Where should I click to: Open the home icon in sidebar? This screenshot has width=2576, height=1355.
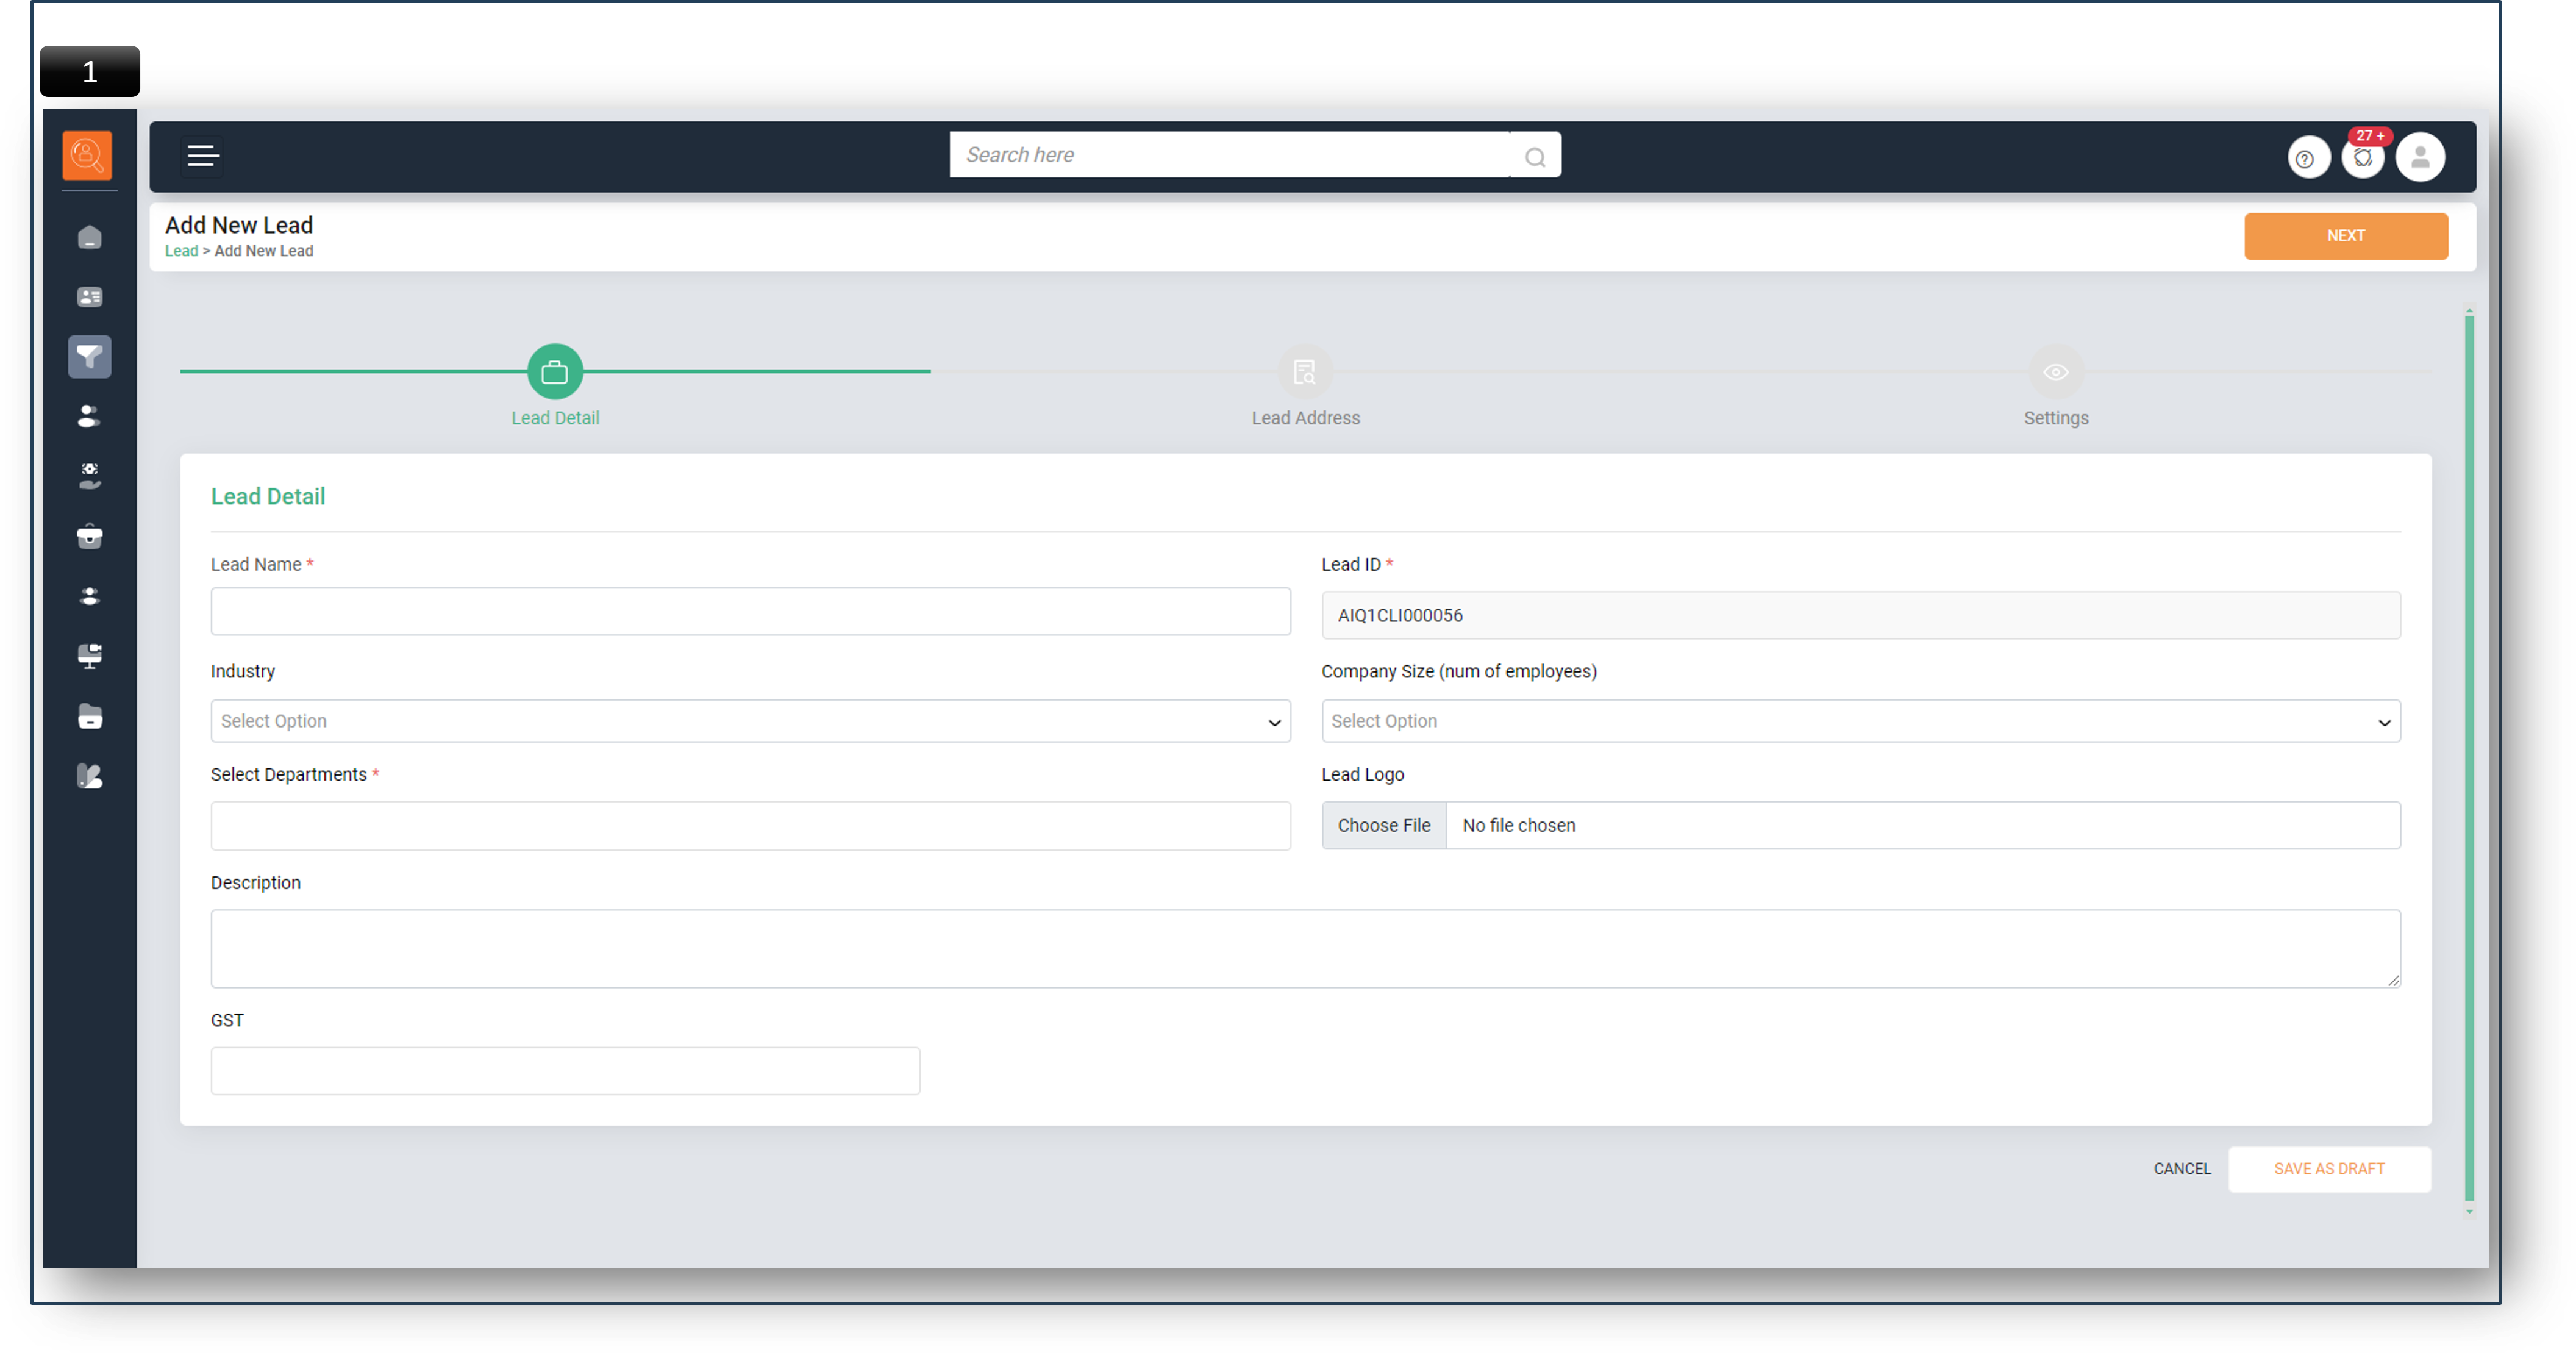(90, 237)
